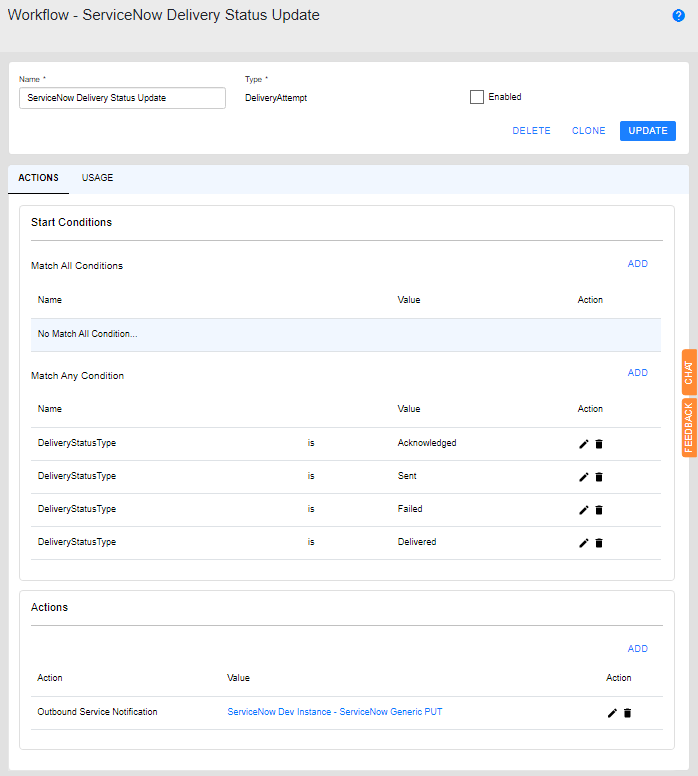
Task: Edit the Acknowledged delivery status condition
Action: coord(584,444)
